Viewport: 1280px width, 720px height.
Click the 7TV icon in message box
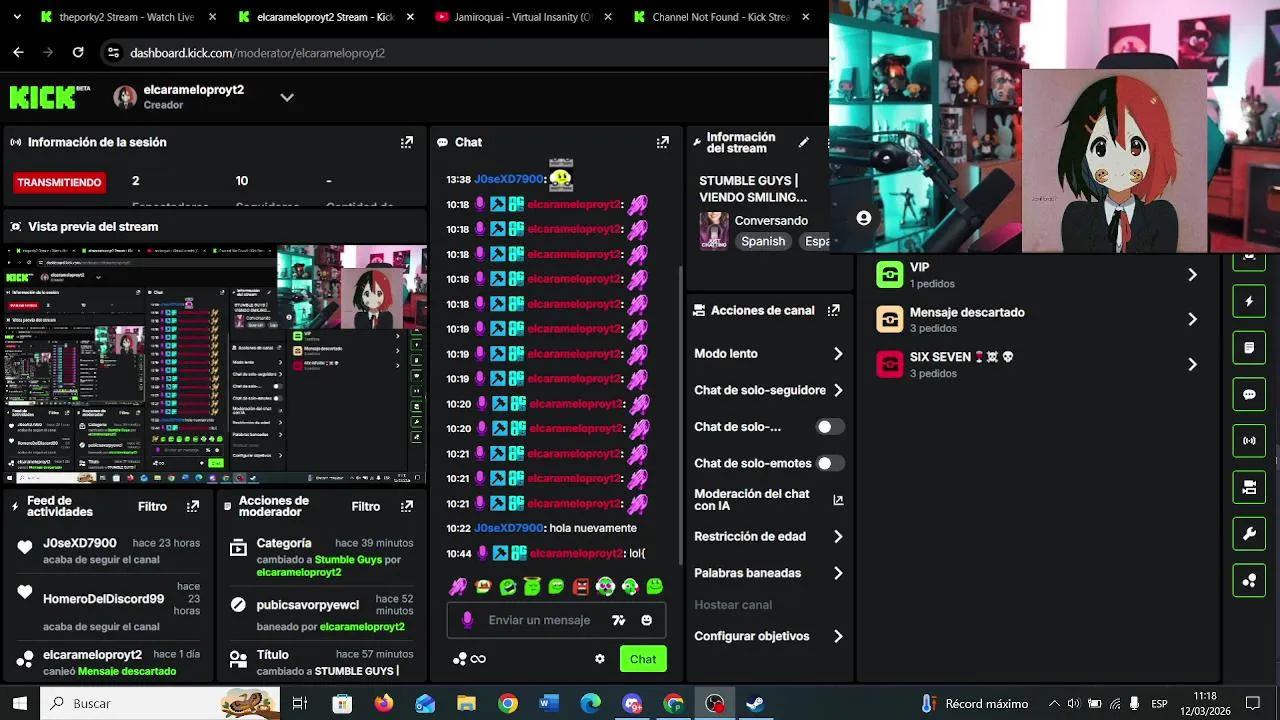618,620
